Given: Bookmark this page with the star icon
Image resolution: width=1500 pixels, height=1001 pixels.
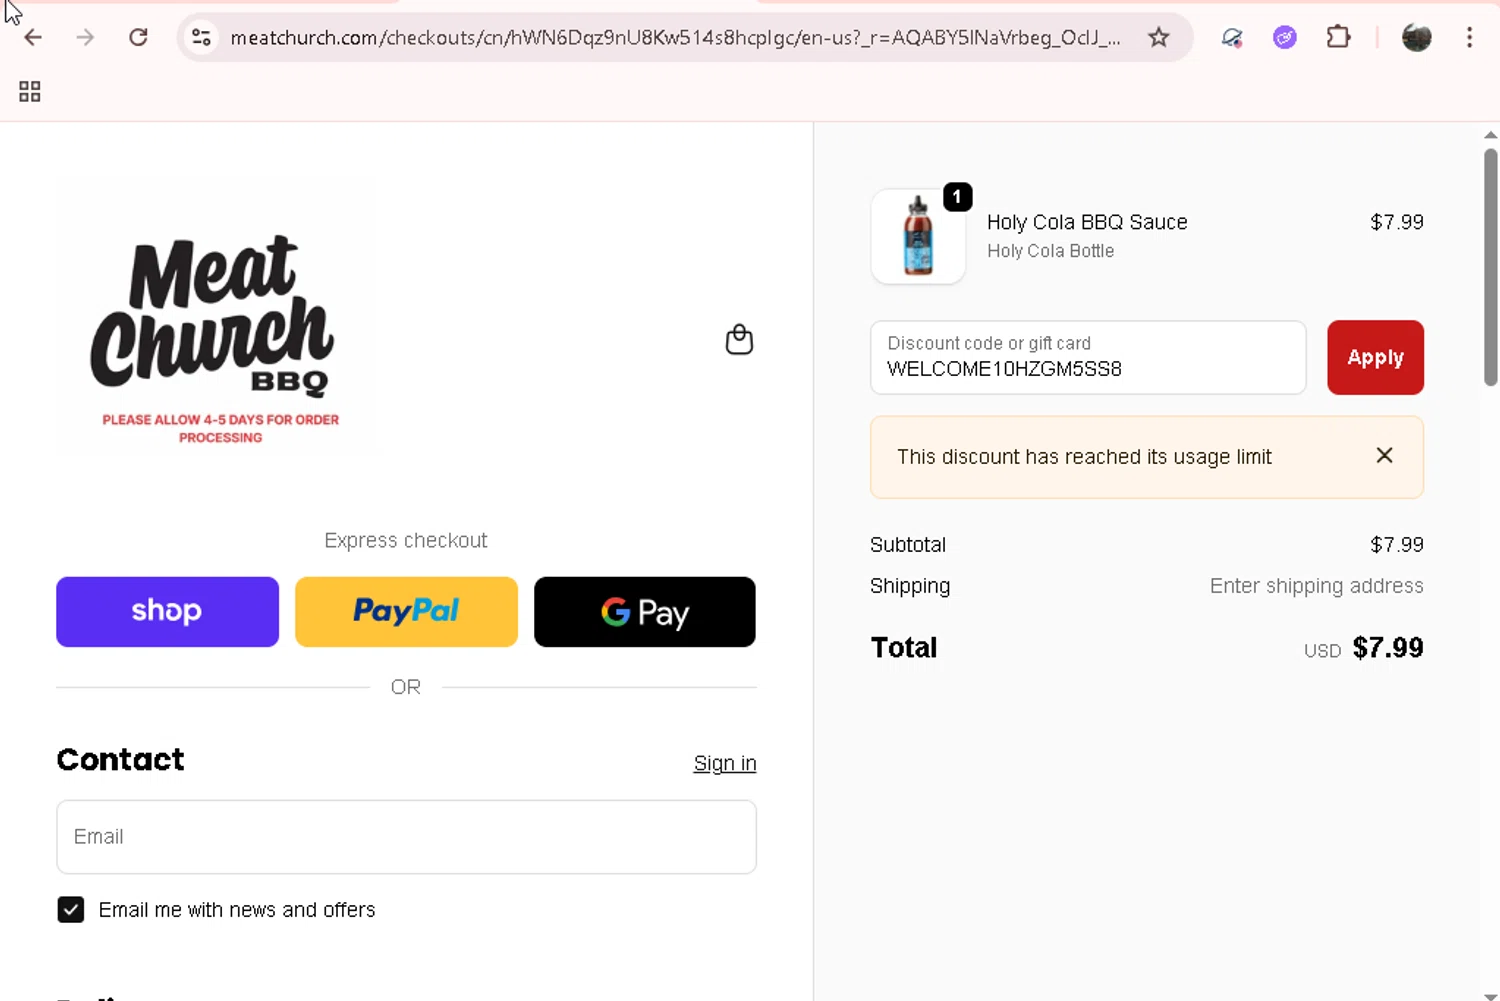Looking at the screenshot, I should pyautogui.click(x=1158, y=38).
